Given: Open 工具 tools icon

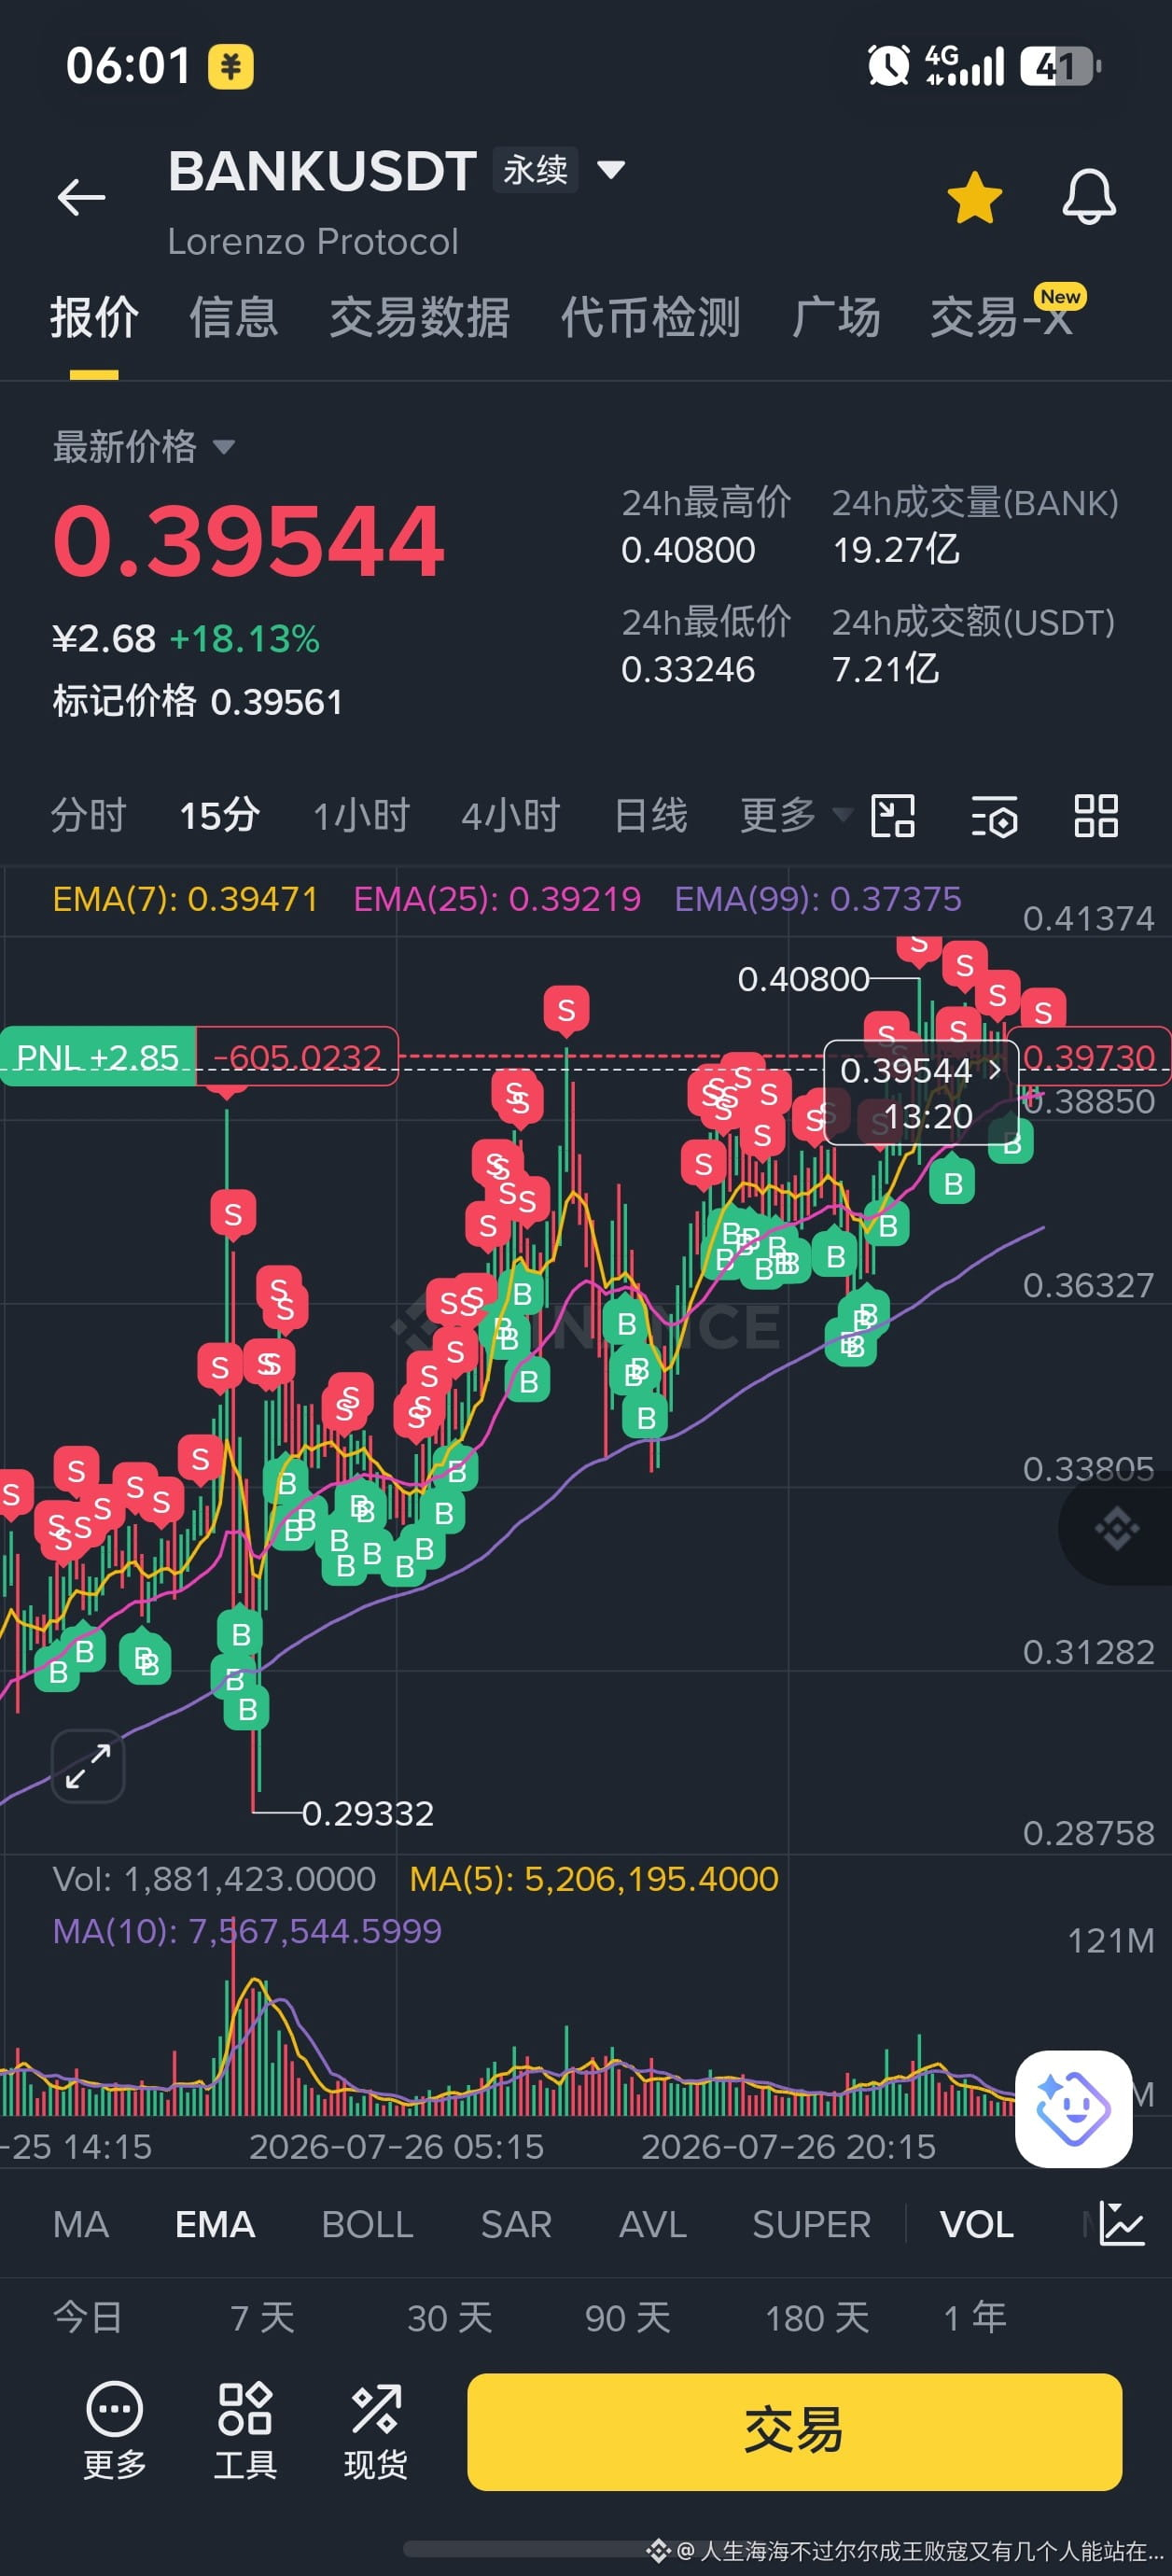Looking at the screenshot, I should pyautogui.click(x=245, y=2430).
